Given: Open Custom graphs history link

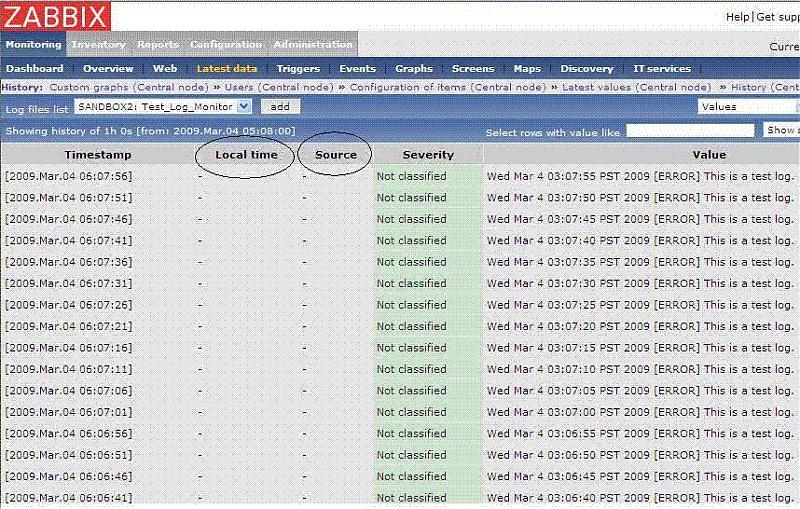Looking at the screenshot, I should coord(129,87).
